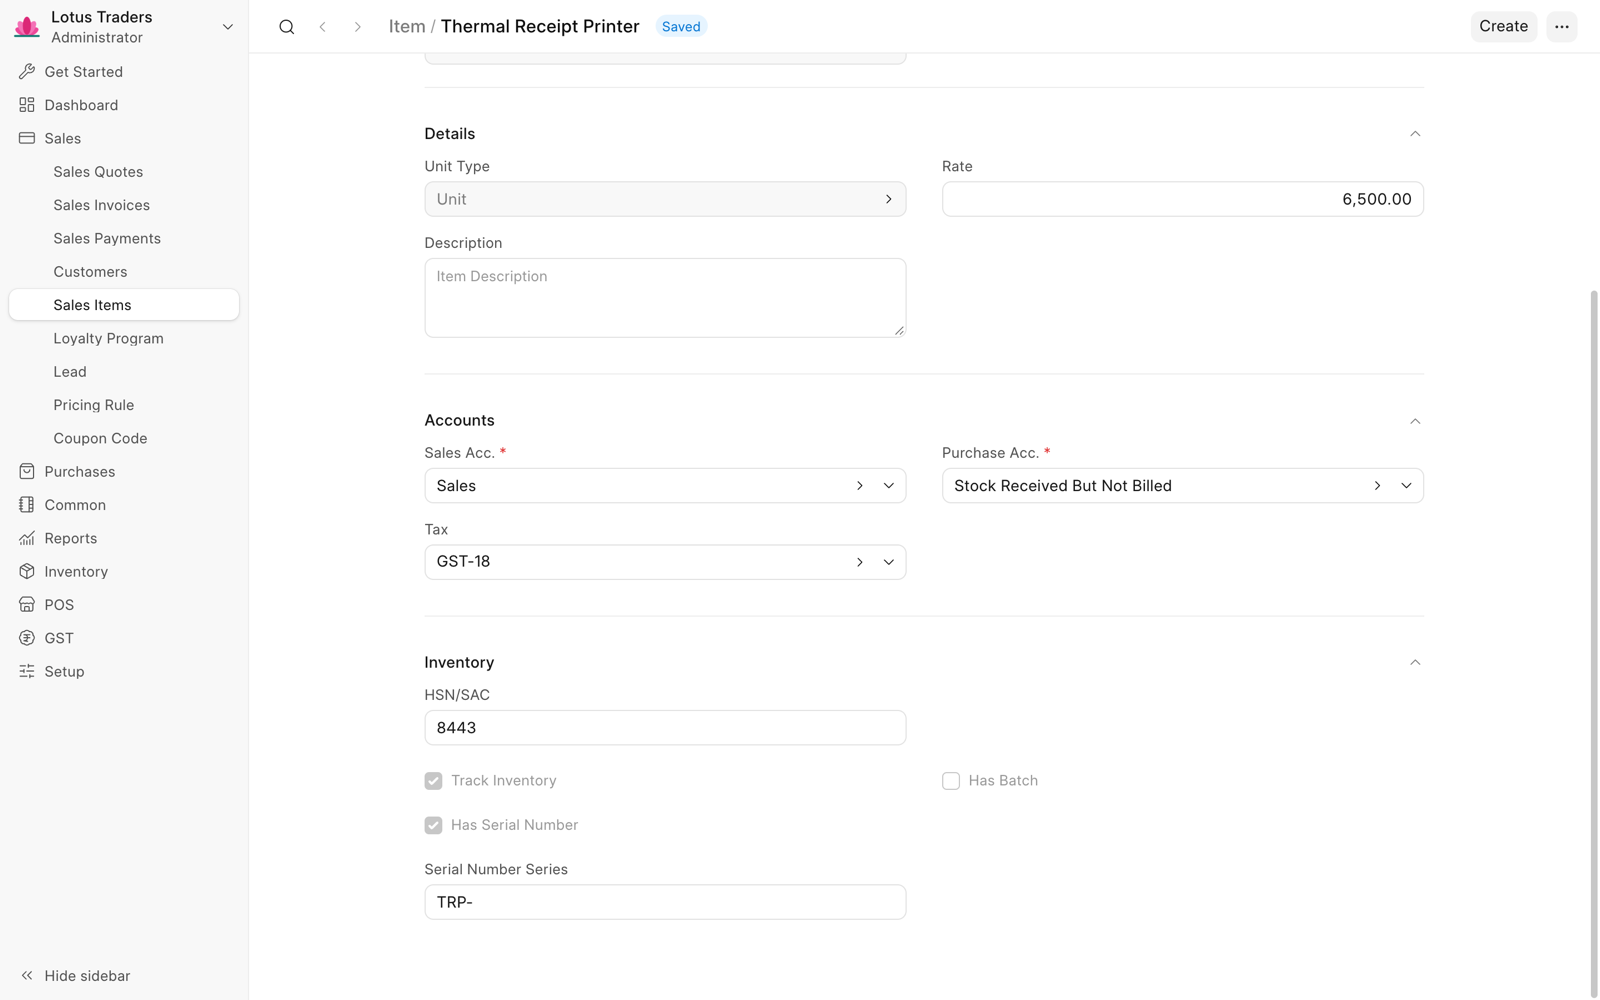This screenshot has width=1600, height=1000.
Task: Open linked Sales account via arrow icon
Action: coord(859,486)
